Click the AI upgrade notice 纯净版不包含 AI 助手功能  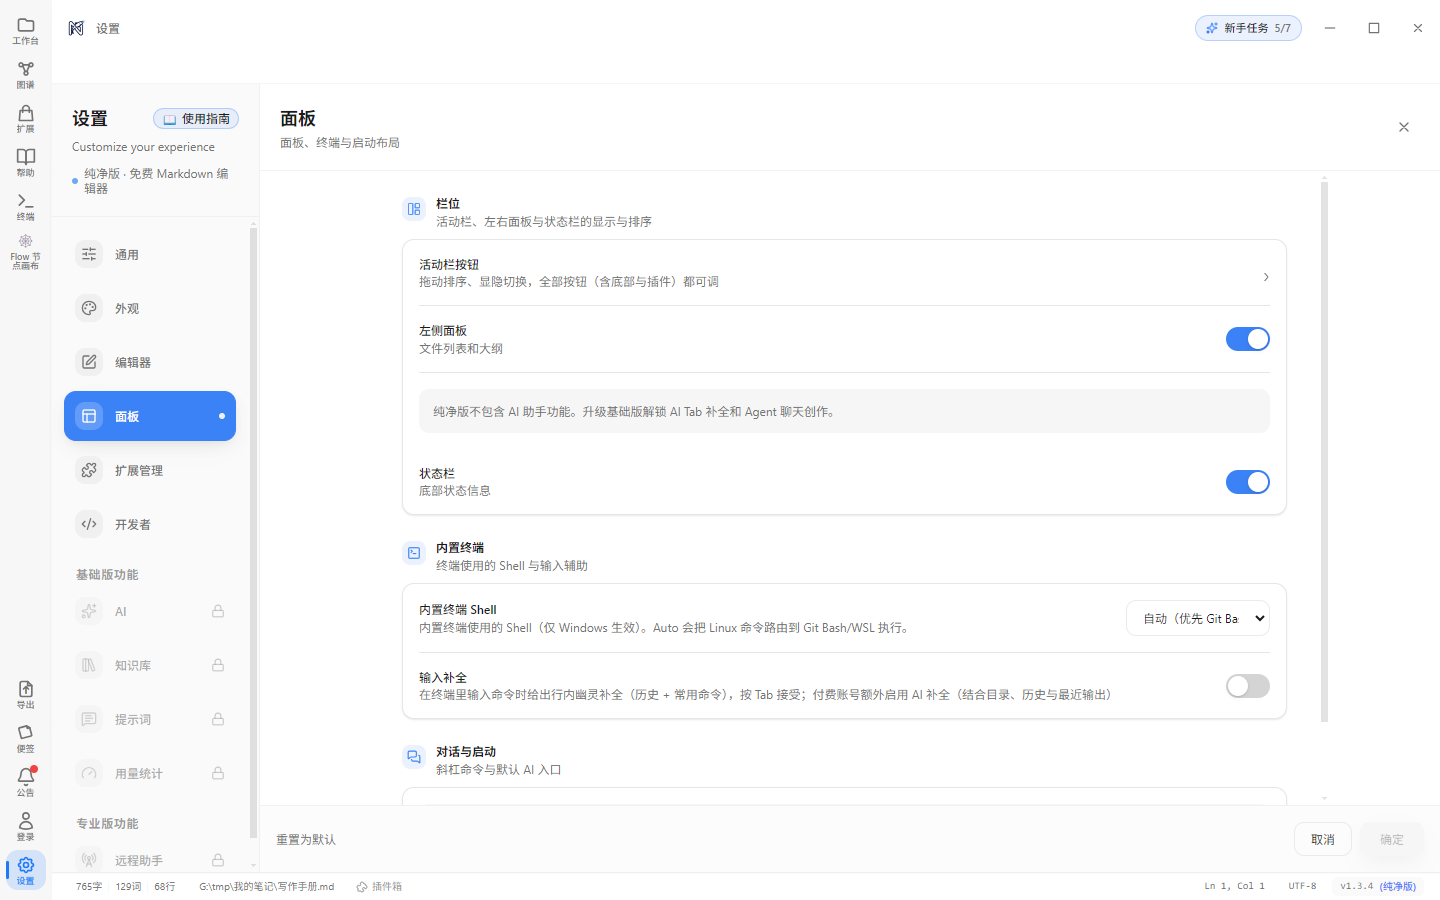844,412
